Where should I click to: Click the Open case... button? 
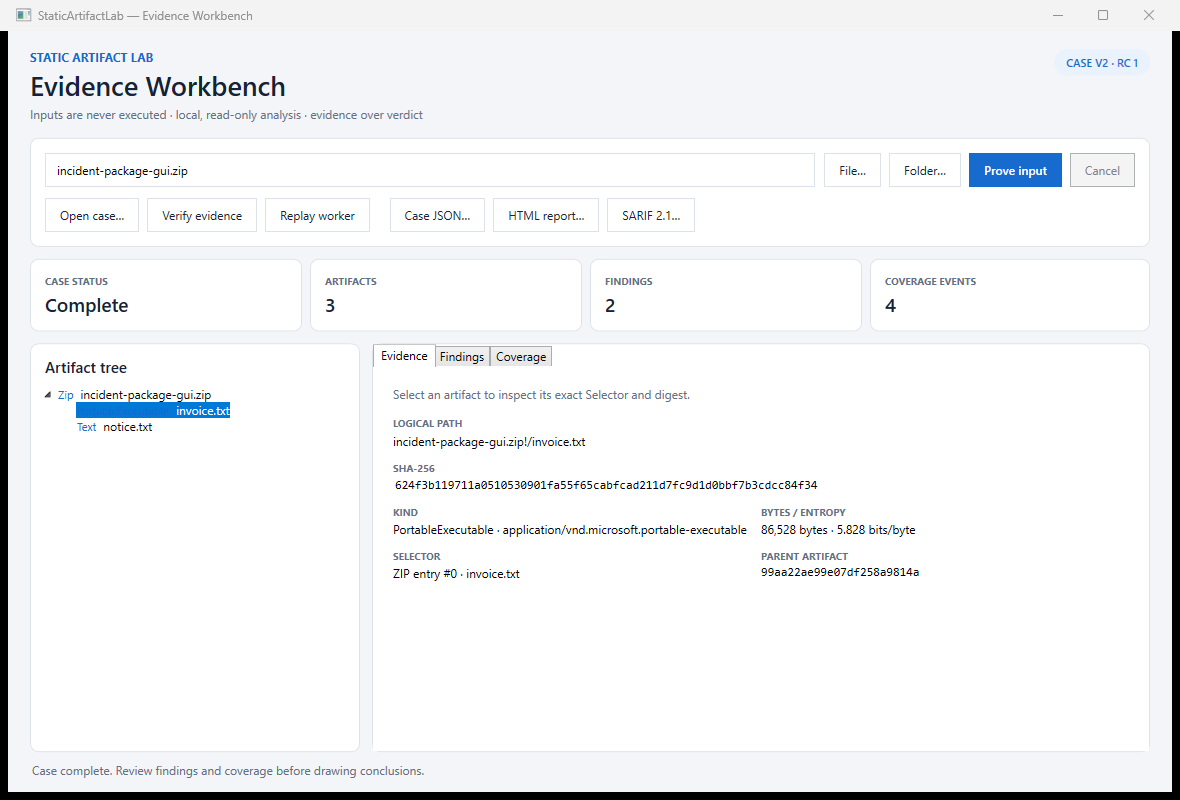[x=92, y=215]
